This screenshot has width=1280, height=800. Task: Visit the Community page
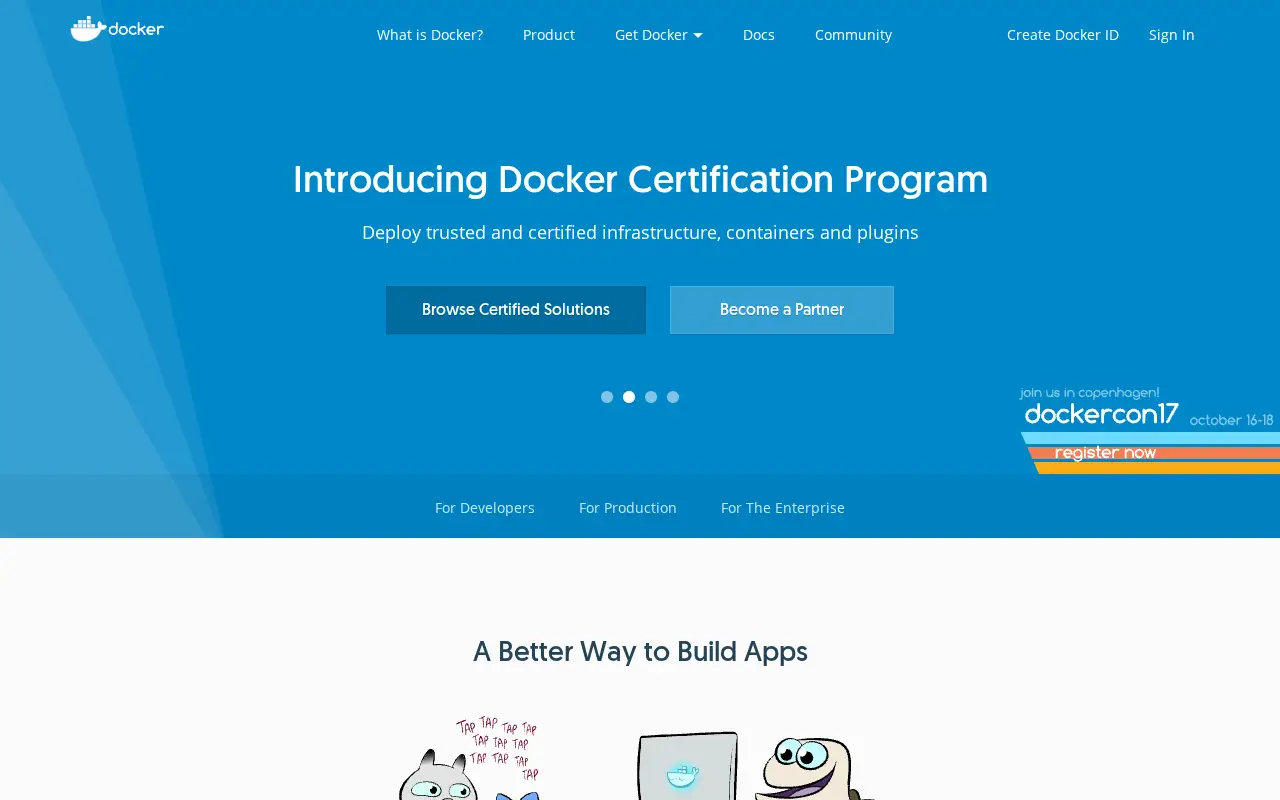(x=853, y=35)
